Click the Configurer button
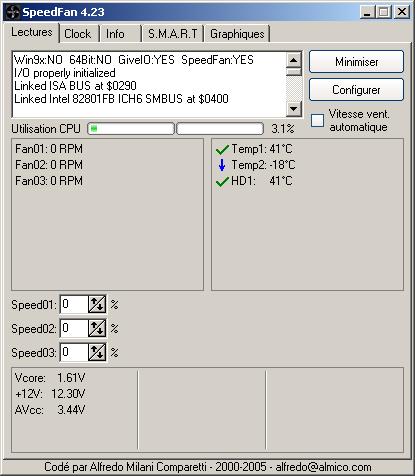Screen dimensions: 415x476 (356, 90)
